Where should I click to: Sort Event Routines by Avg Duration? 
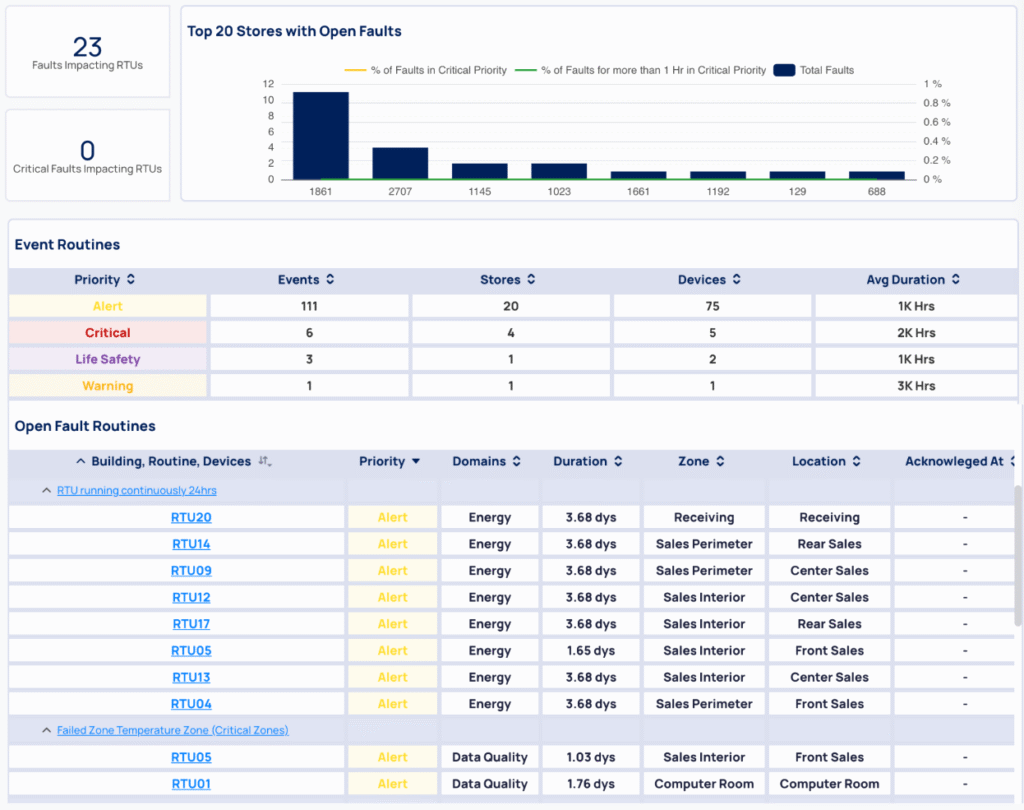click(x=955, y=280)
